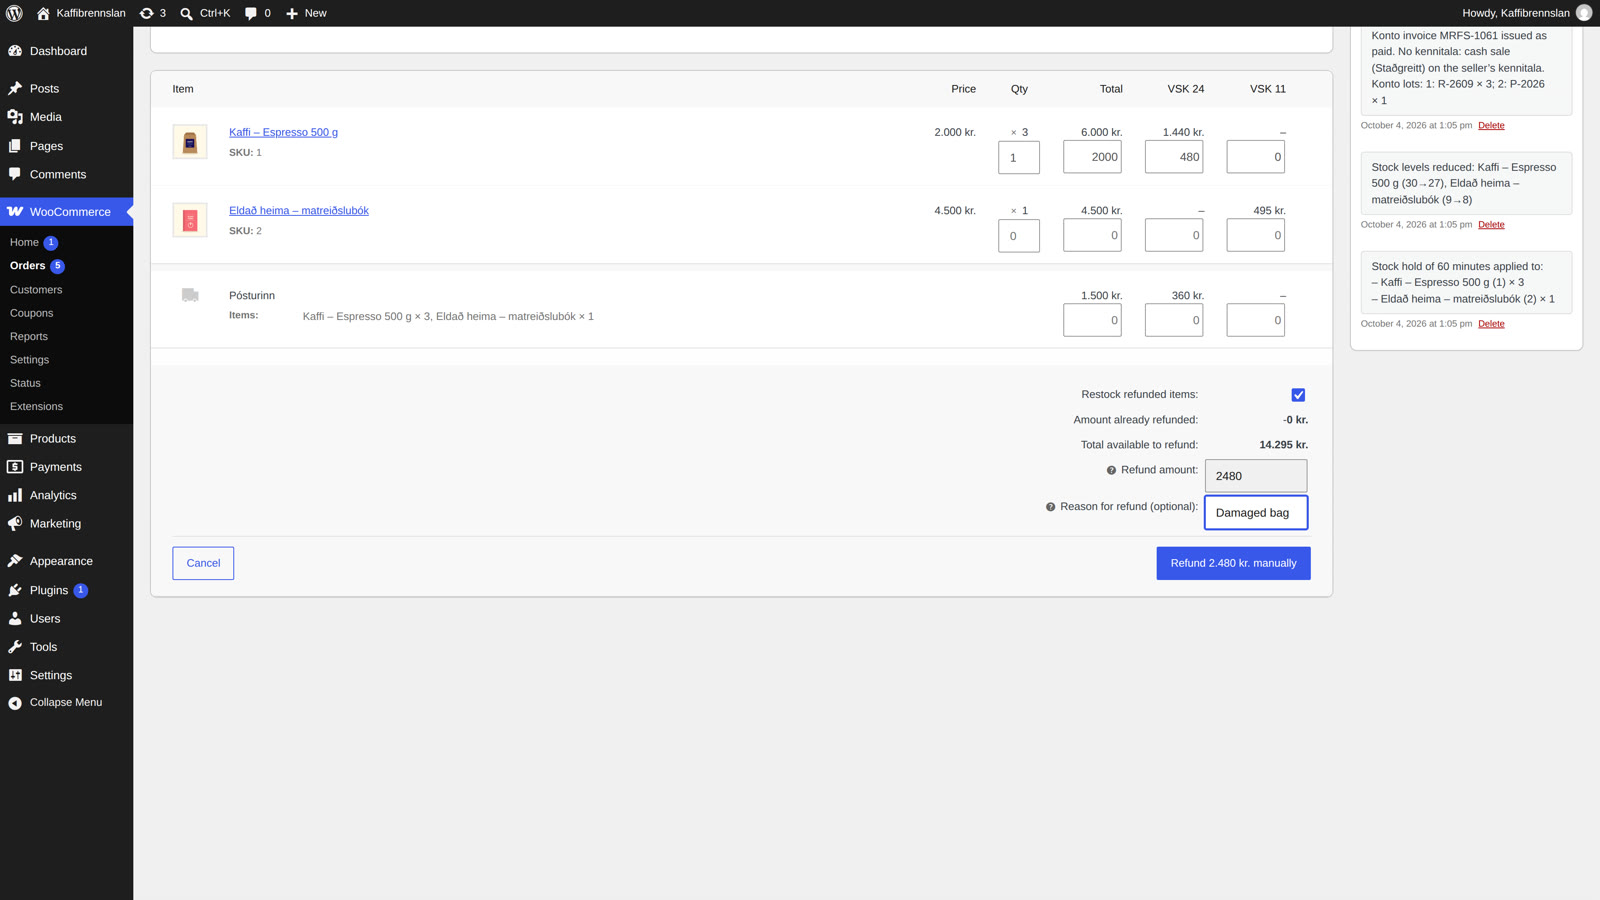Open the Analytics menu
The image size is (1600, 900).
[x=66, y=495]
